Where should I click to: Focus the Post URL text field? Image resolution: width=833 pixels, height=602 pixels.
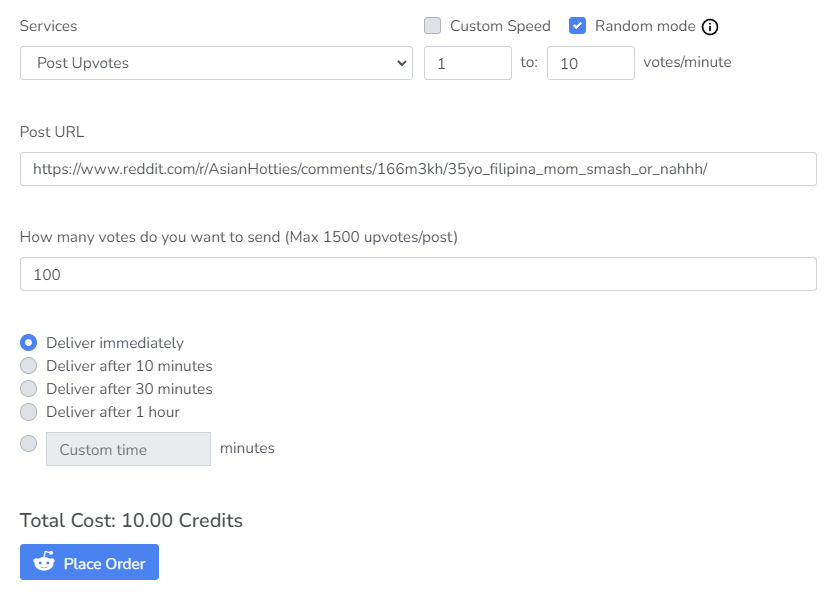(x=418, y=169)
